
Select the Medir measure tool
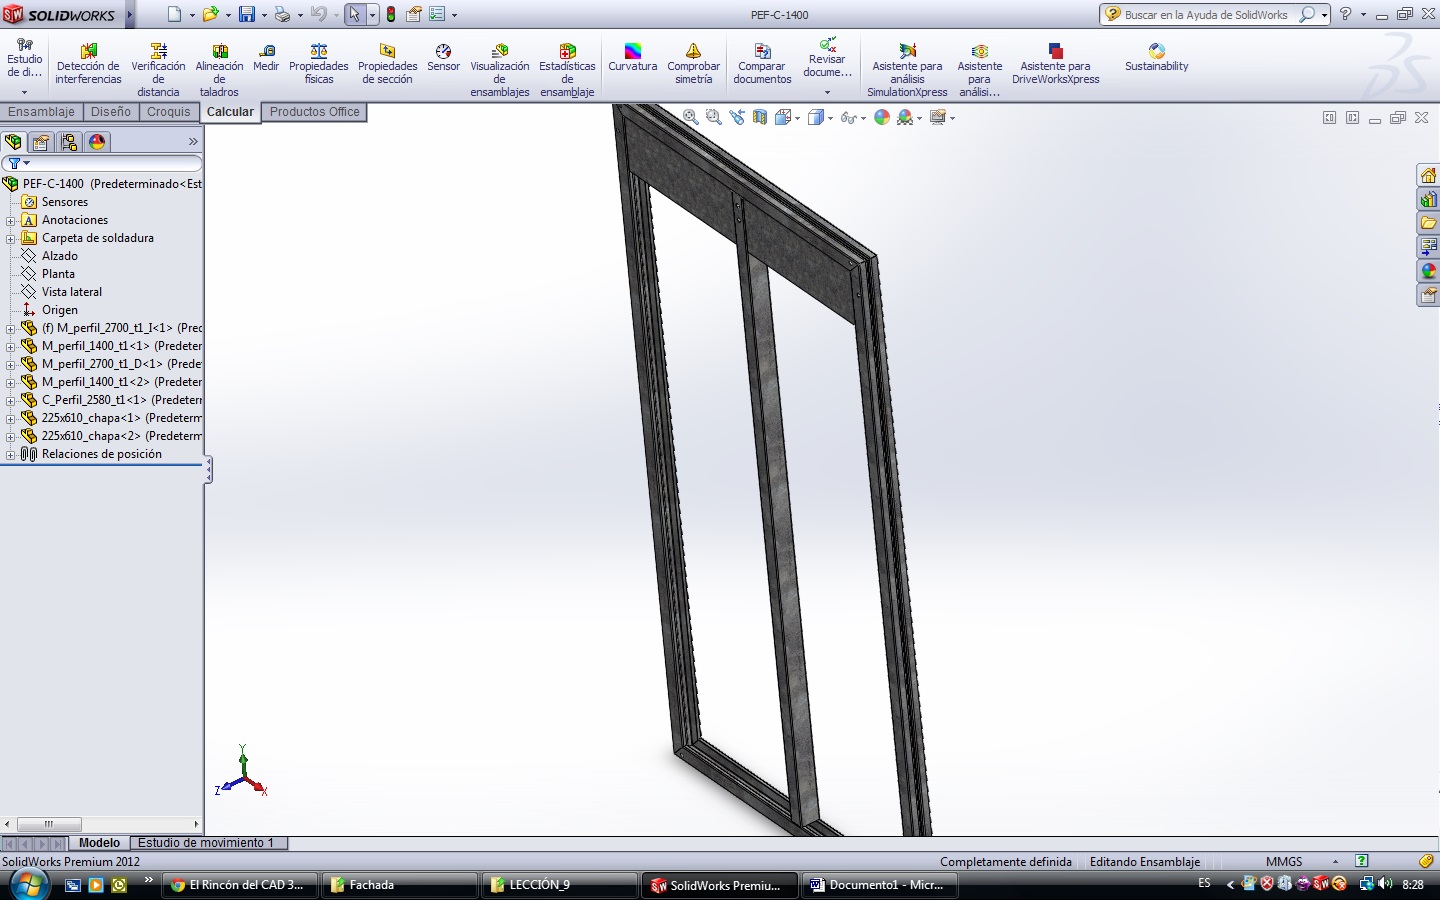(266, 58)
